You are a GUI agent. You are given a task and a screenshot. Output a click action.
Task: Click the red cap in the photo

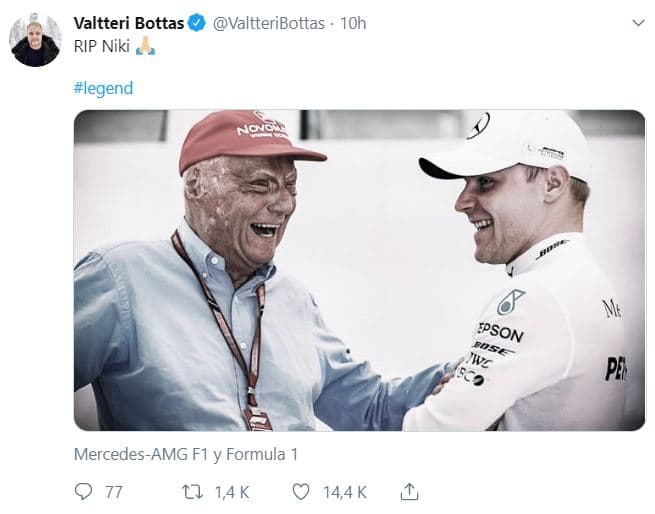pyautogui.click(x=248, y=138)
